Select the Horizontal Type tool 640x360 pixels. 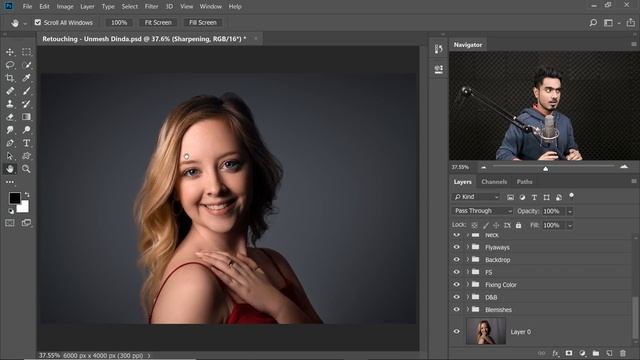(x=27, y=143)
